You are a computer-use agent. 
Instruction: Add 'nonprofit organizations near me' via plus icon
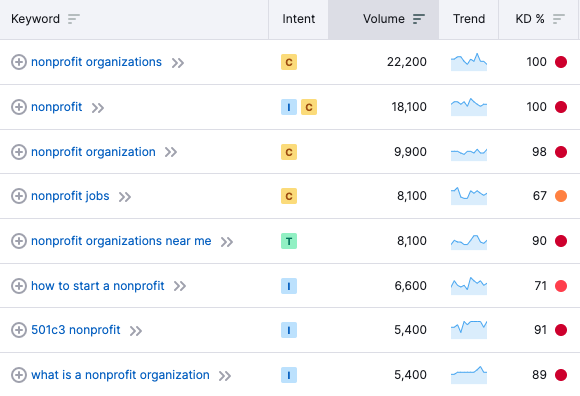pos(18,241)
